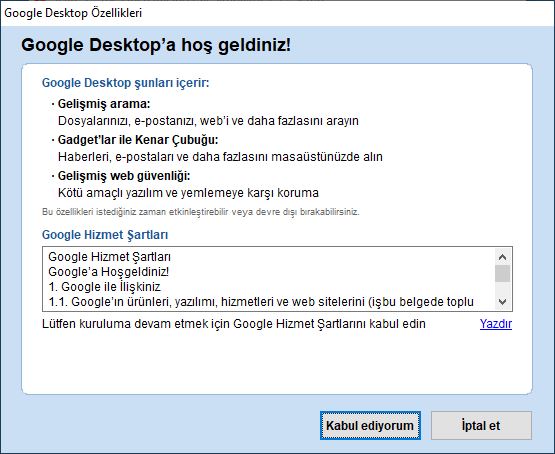555x454 pixels.
Task: Click text "Kötü amaçlı yazılım ve yemlemeye karşı koruma"
Action: coord(188,193)
